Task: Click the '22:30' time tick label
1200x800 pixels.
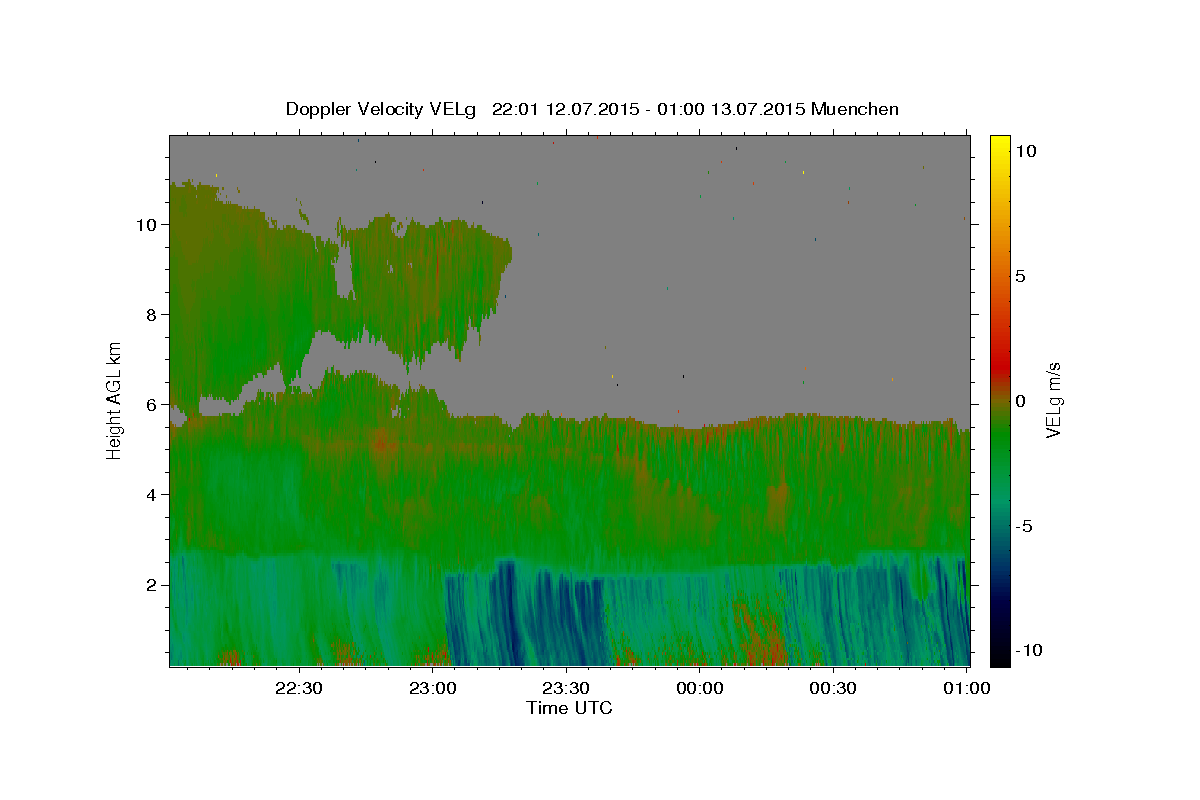Action: click(299, 688)
